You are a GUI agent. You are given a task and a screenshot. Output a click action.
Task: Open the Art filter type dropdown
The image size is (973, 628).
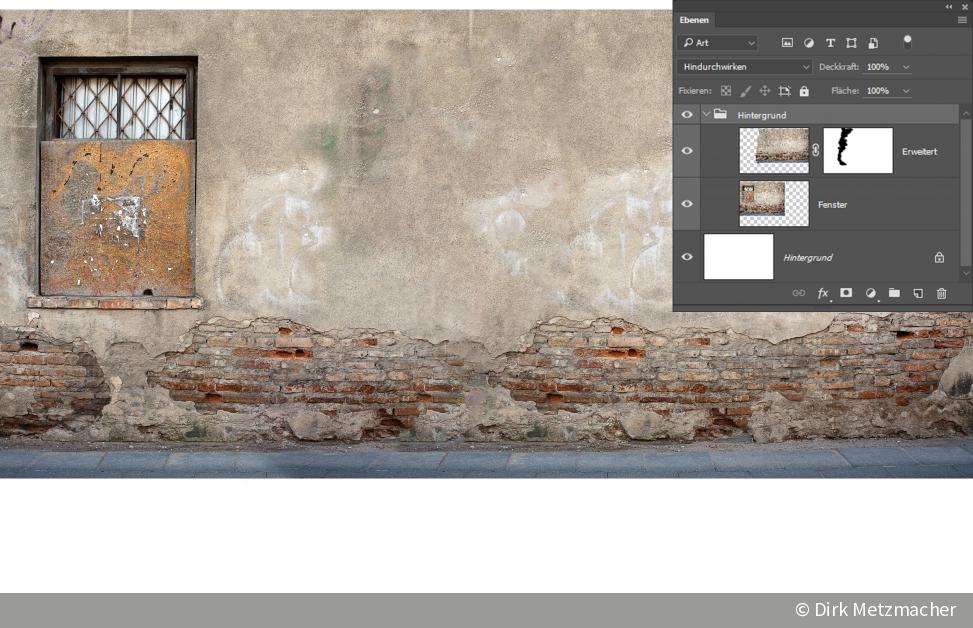719,43
